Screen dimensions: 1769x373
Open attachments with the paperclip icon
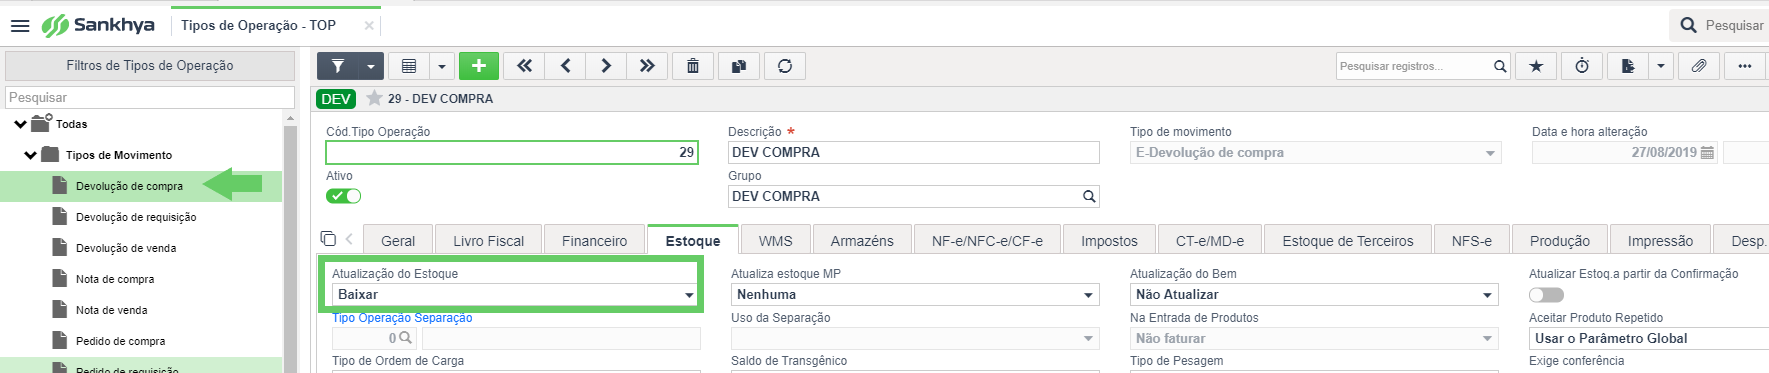point(1699,66)
